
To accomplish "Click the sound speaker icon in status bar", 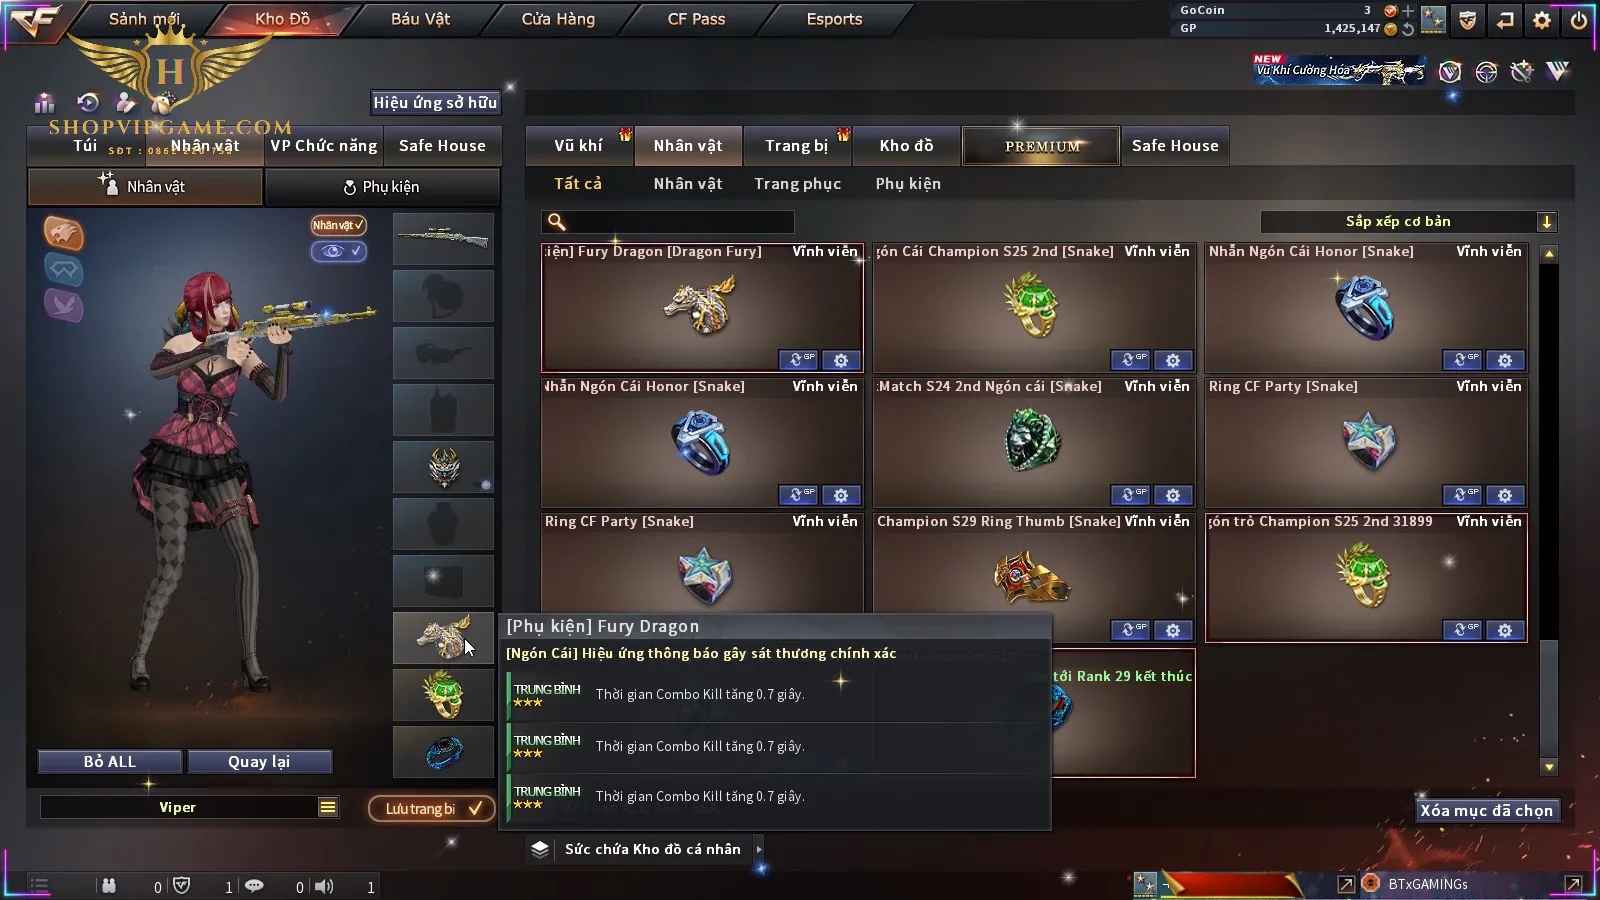I will [324, 886].
